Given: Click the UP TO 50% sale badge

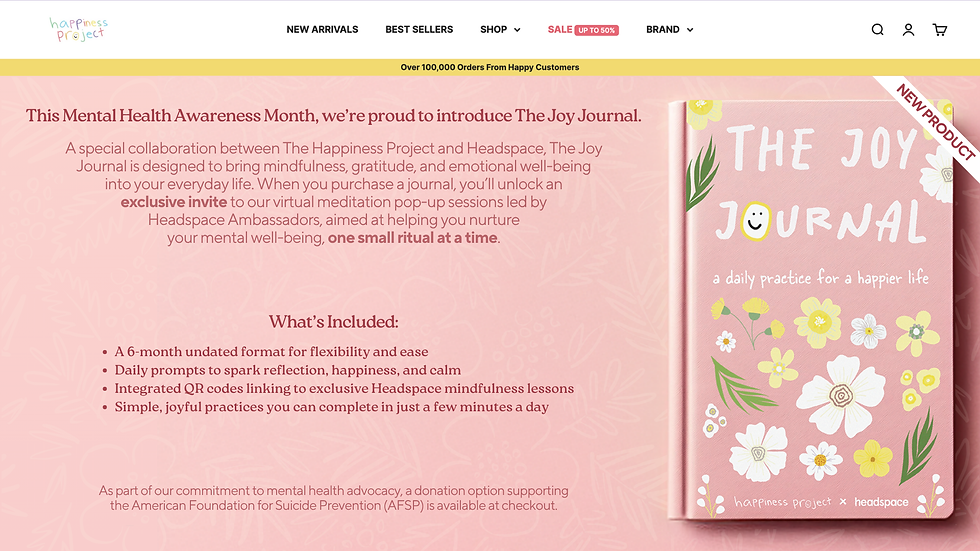Looking at the screenshot, I should [596, 30].
